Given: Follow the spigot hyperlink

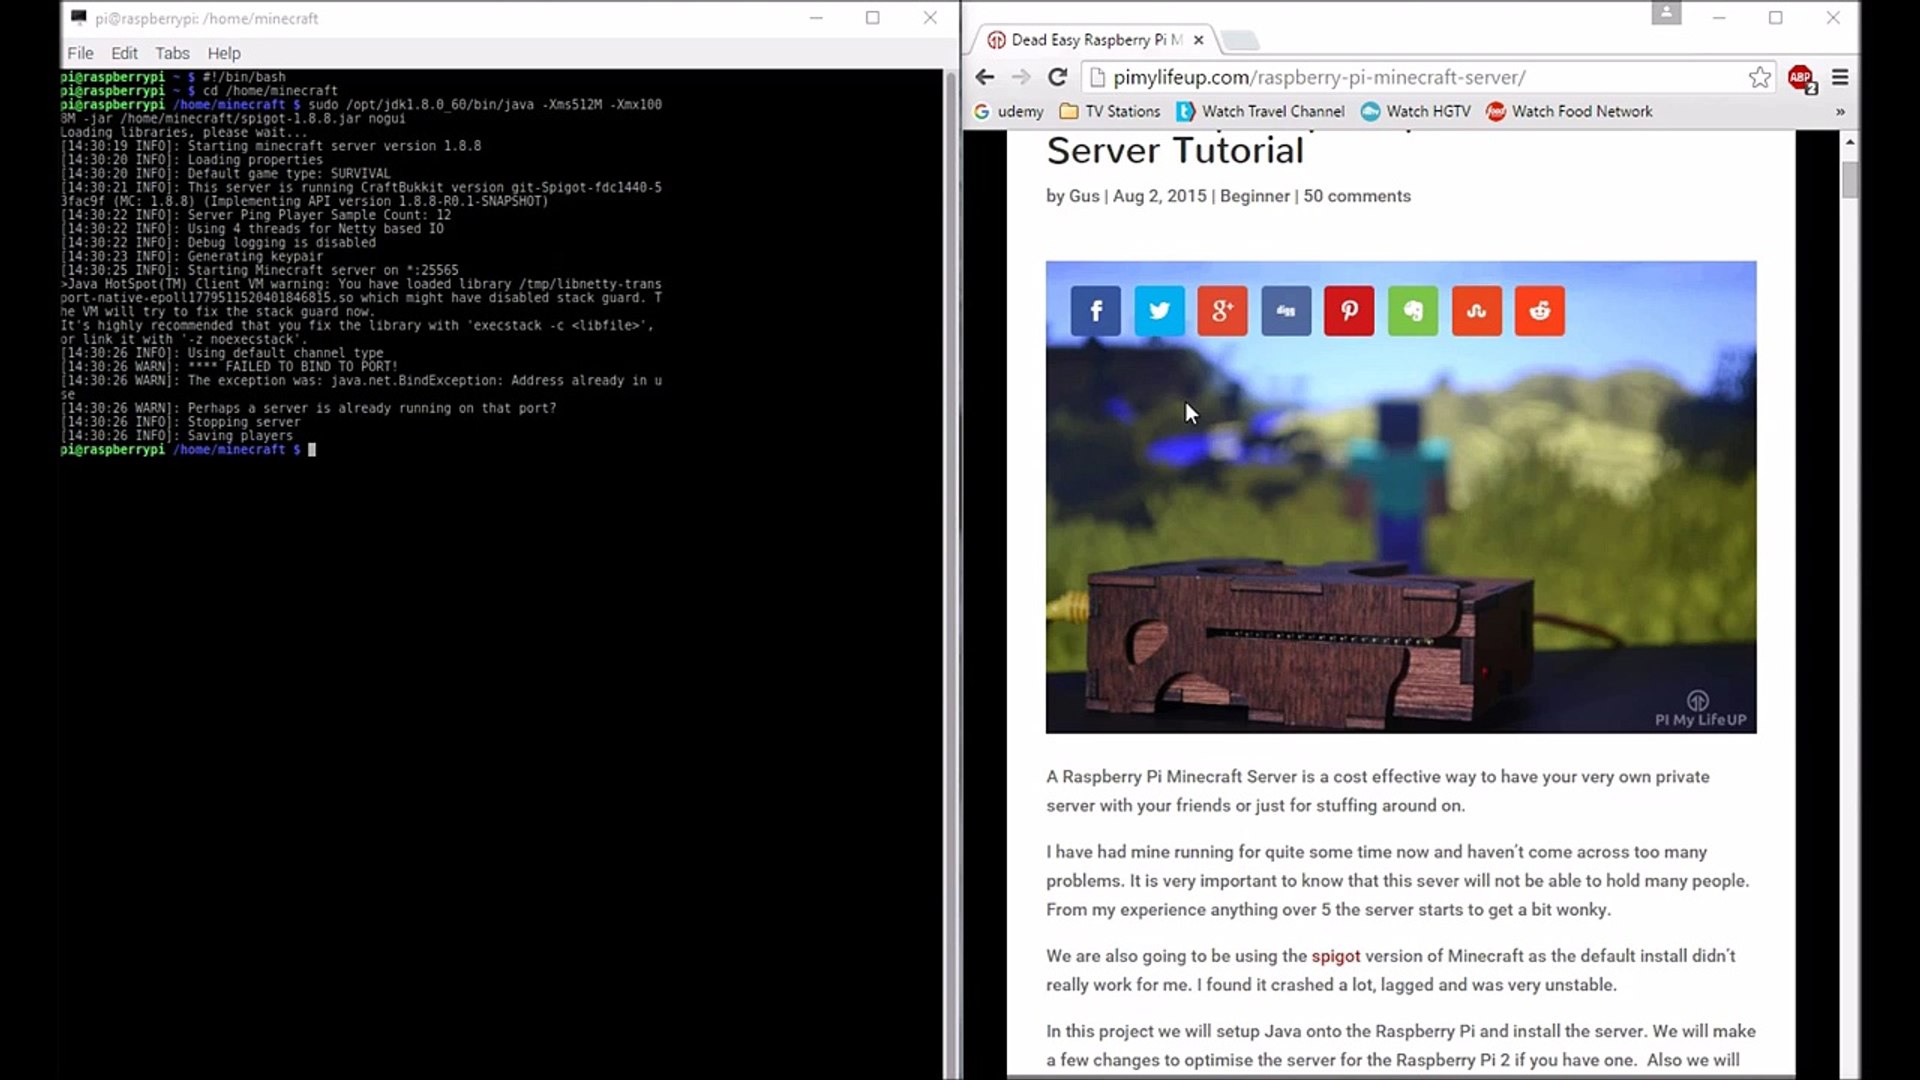Looking at the screenshot, I should [x=1335, y=956].
